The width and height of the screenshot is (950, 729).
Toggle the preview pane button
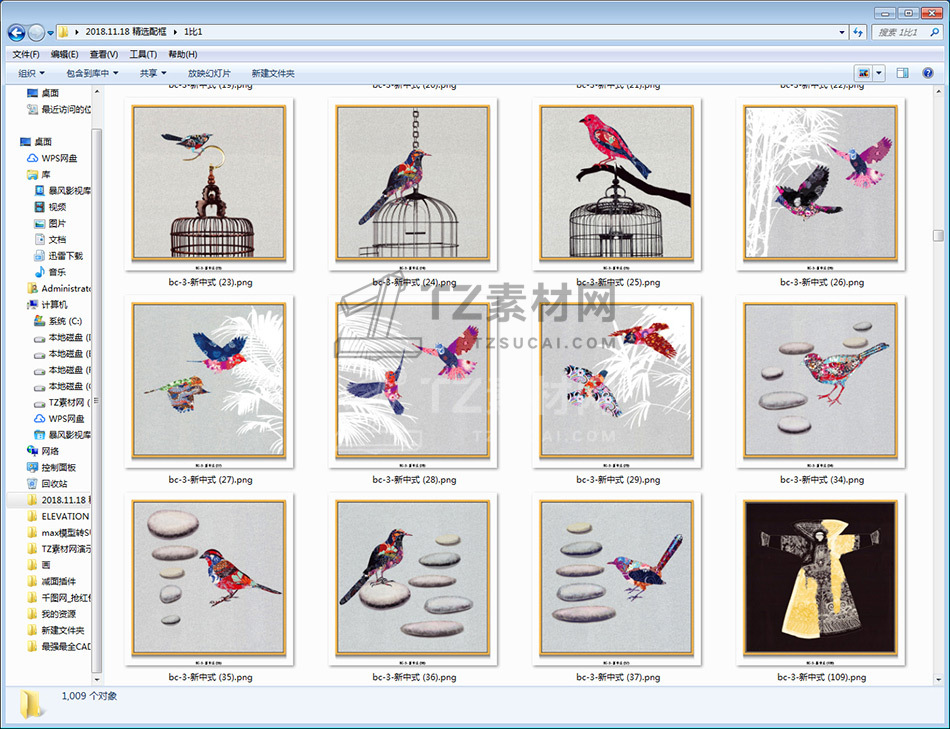pos(902,73)
